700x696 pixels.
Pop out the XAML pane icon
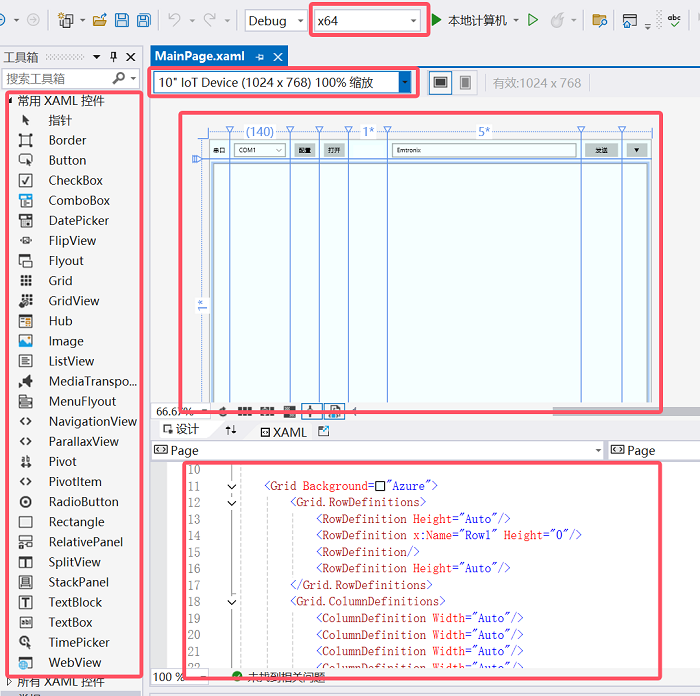click(323, 431)
